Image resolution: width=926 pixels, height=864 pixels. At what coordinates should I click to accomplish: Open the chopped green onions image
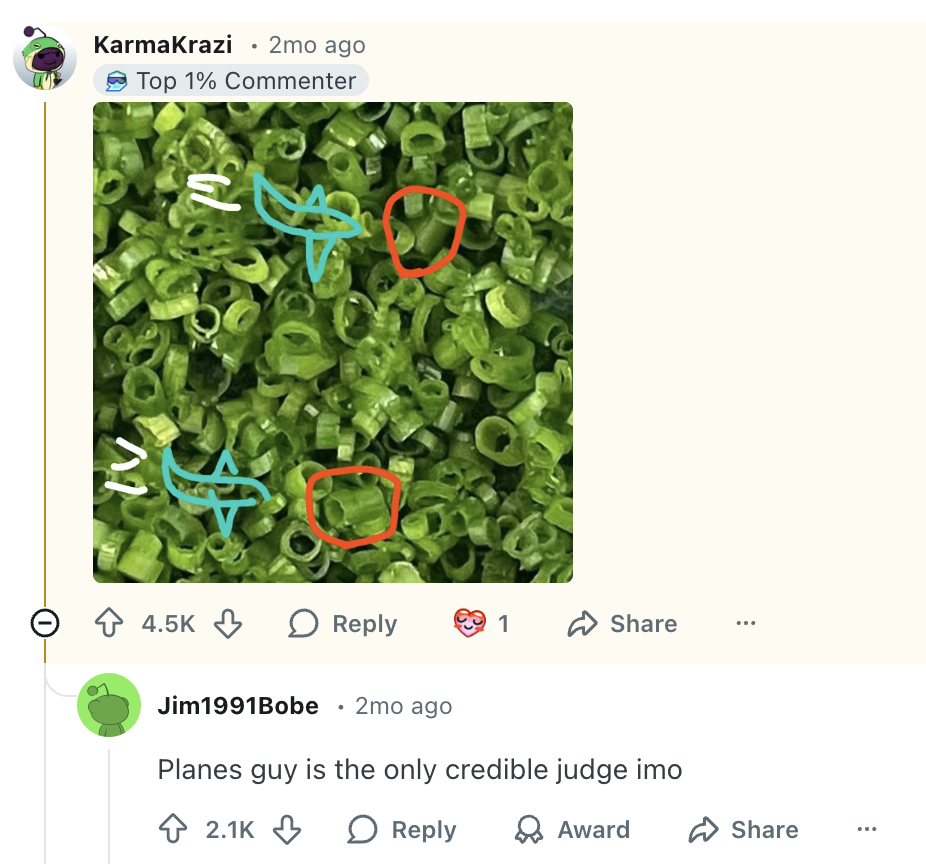click(333, 342)
